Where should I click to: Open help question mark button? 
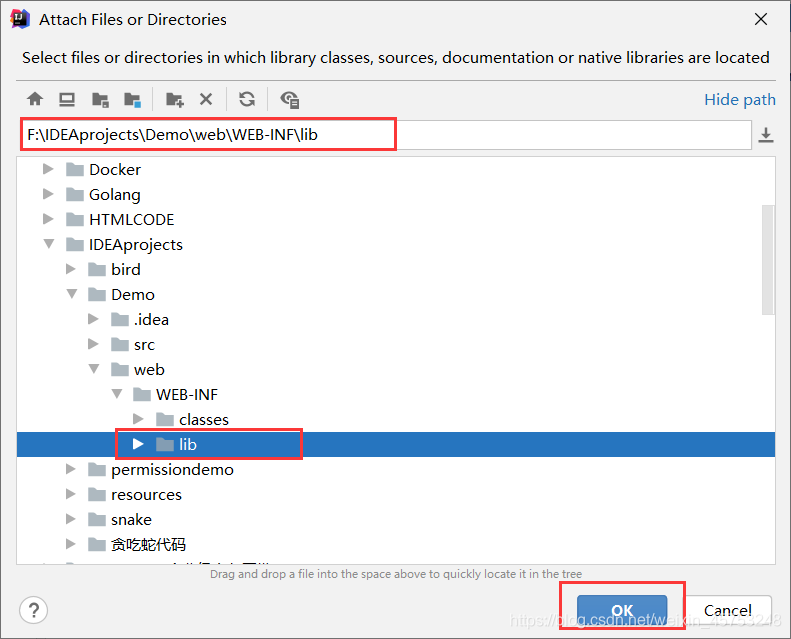34,610
